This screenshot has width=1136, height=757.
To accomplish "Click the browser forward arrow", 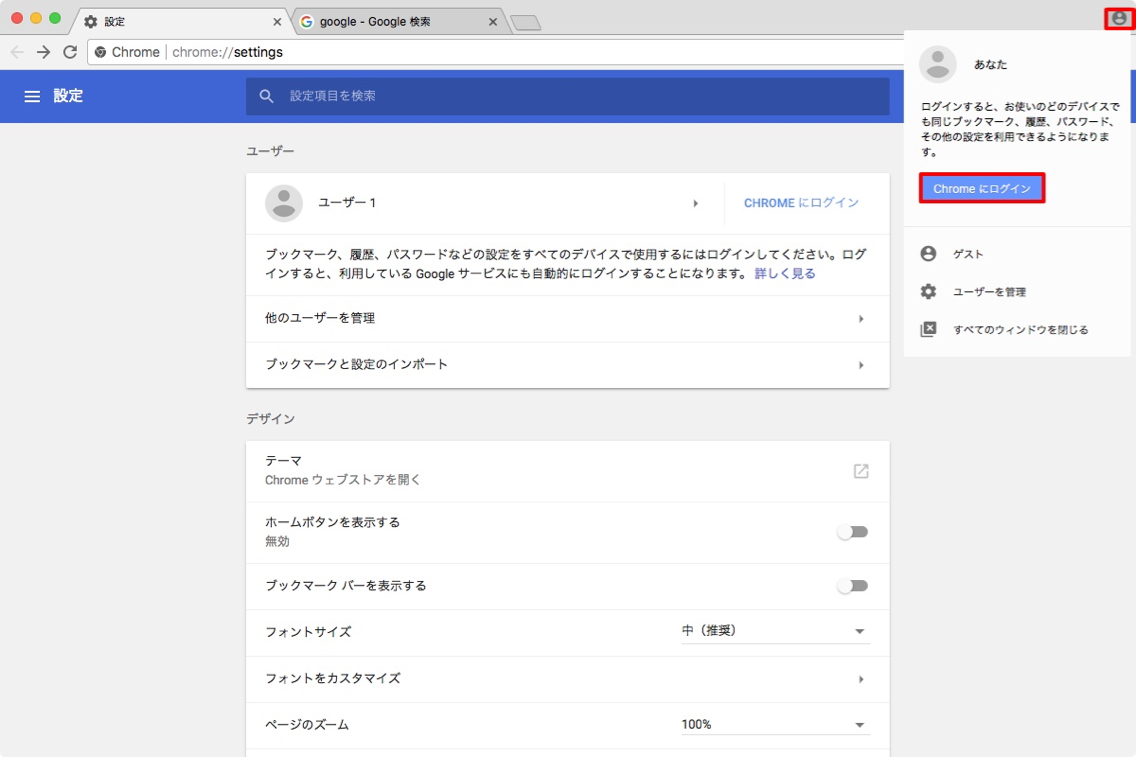I will pyautogui.click(x=43, y=52).
